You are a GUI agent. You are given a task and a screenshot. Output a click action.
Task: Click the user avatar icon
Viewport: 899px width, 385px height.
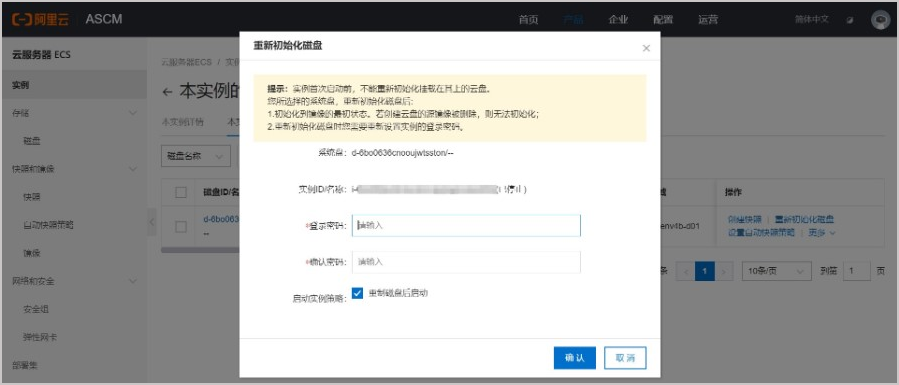880,19
